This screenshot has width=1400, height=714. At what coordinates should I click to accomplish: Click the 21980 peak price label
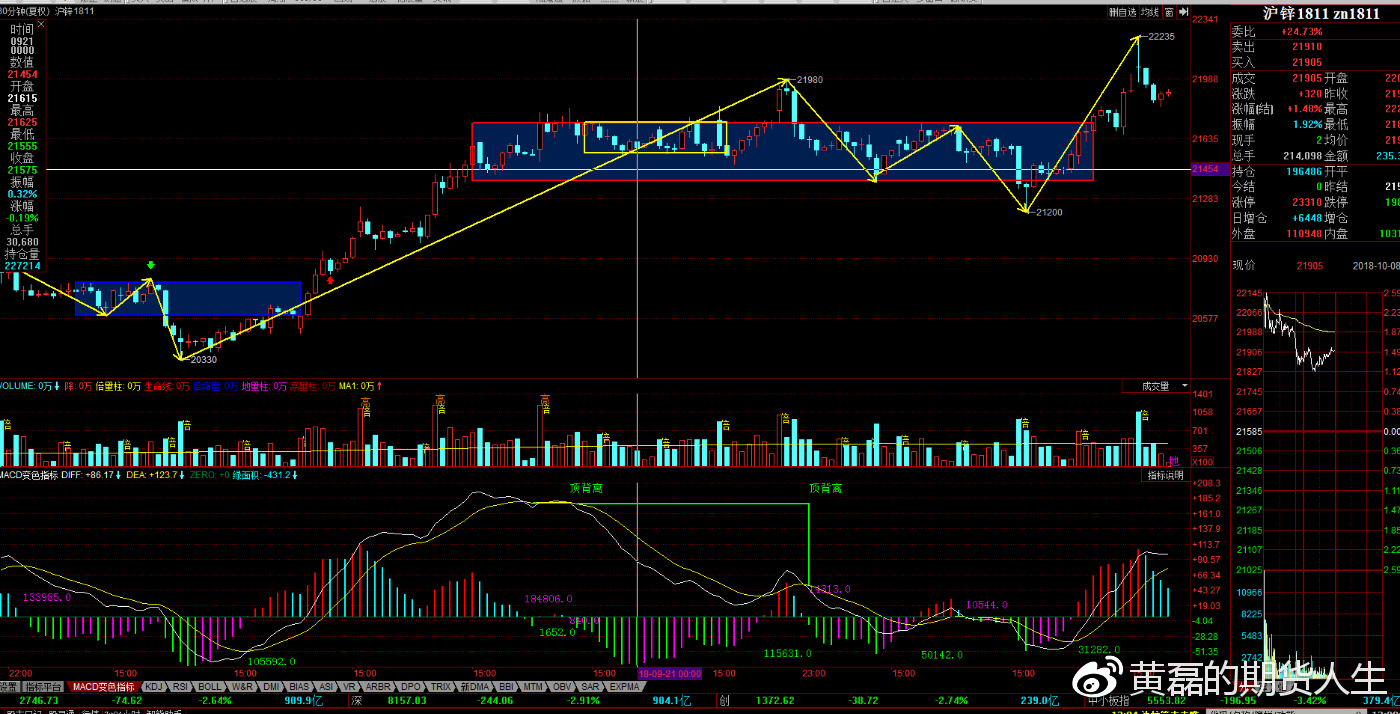tap(810, 79)
